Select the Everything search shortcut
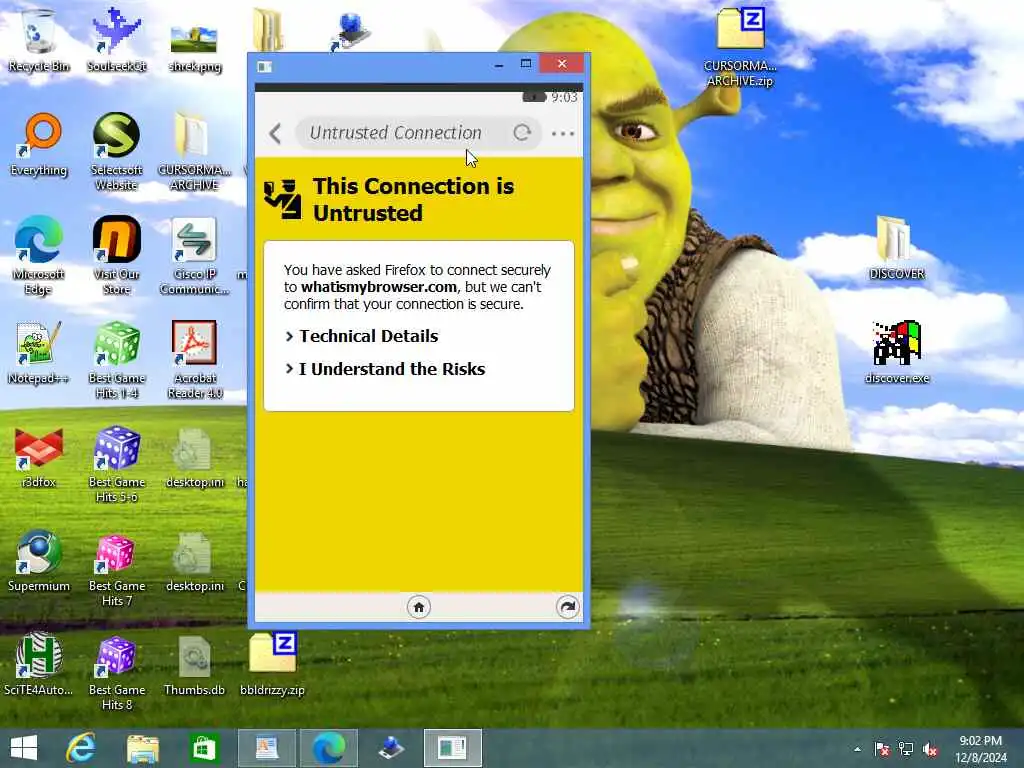The width and height of the screenshot is (1024, 768). (x=39, y=144)
